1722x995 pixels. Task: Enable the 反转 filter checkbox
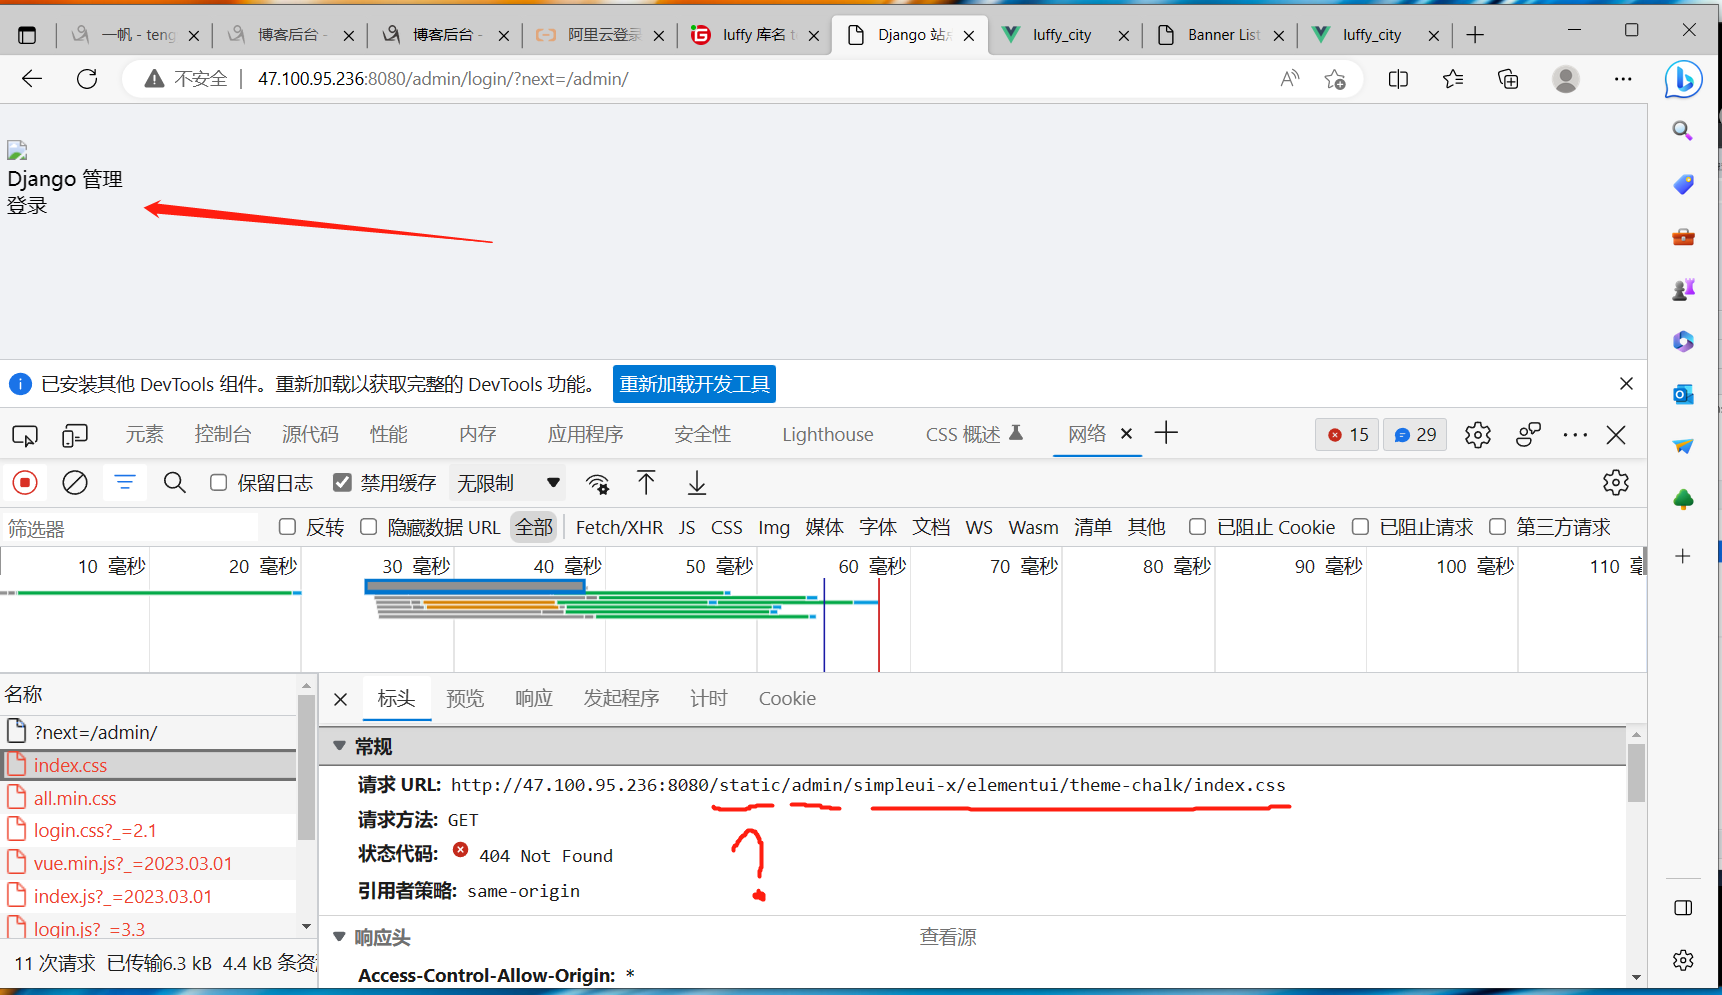(x=288, y=527)
